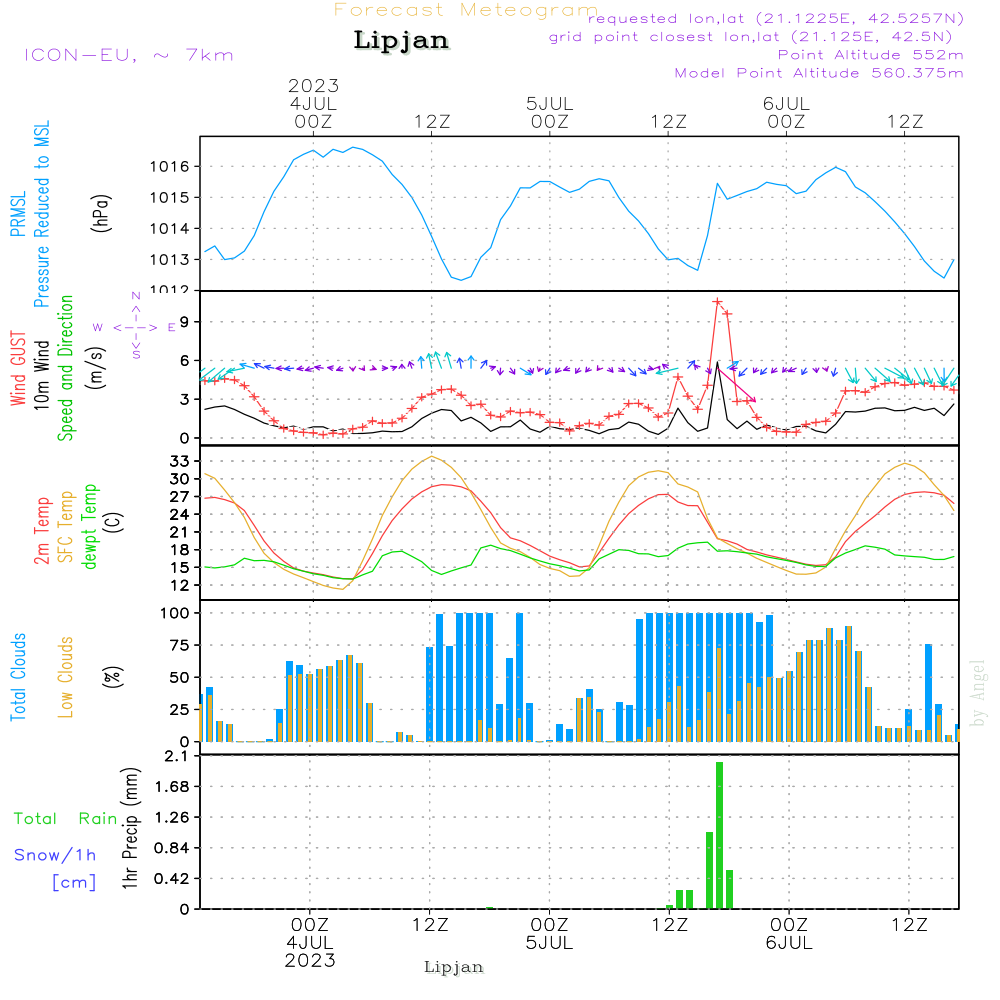Click the requested lon,lat coordinates line
The image size is (1000, 1000).
click(x=776, y=19)
